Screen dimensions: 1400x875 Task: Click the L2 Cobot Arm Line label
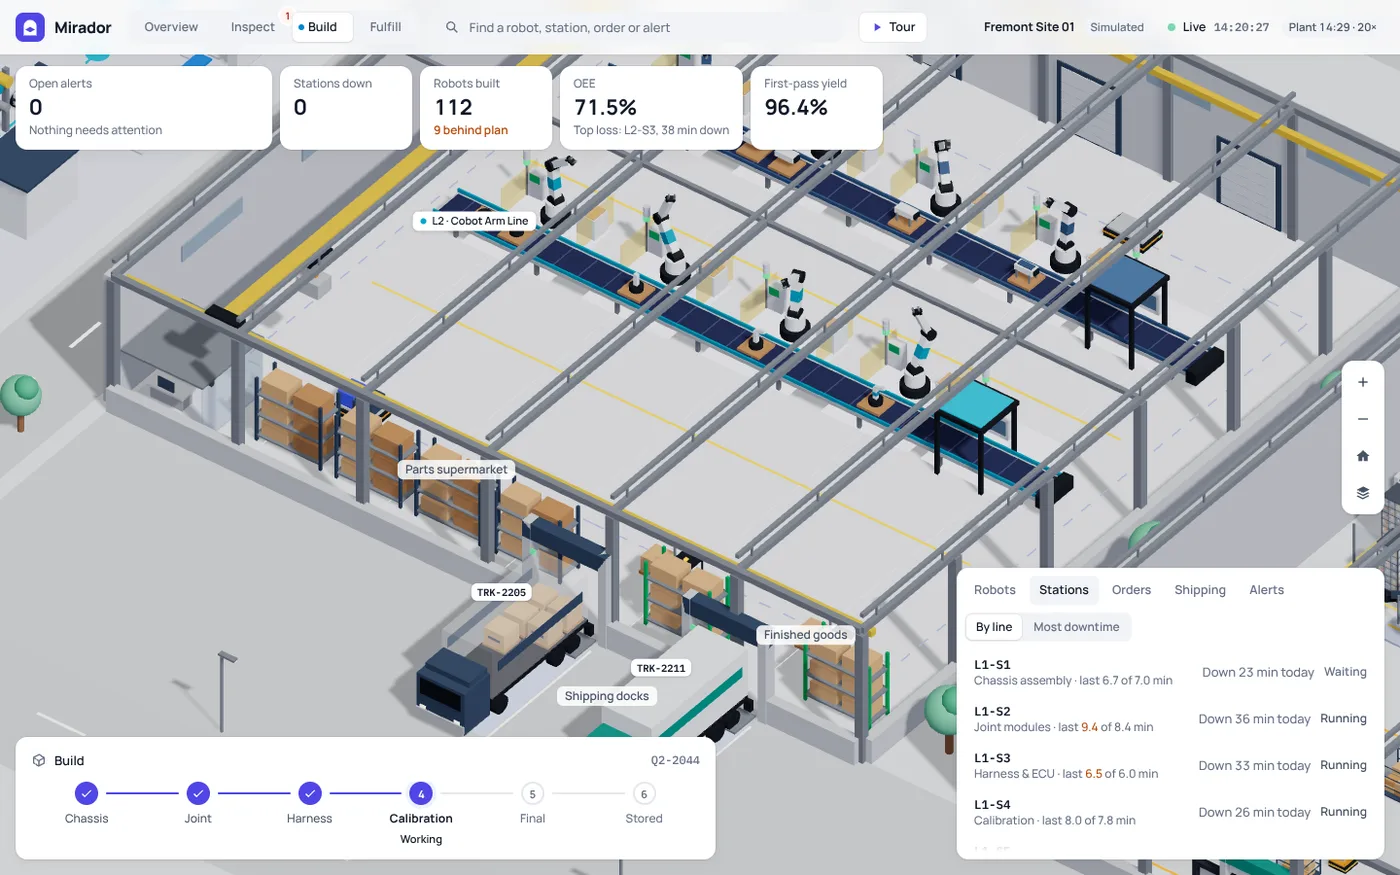coord(473,221)
